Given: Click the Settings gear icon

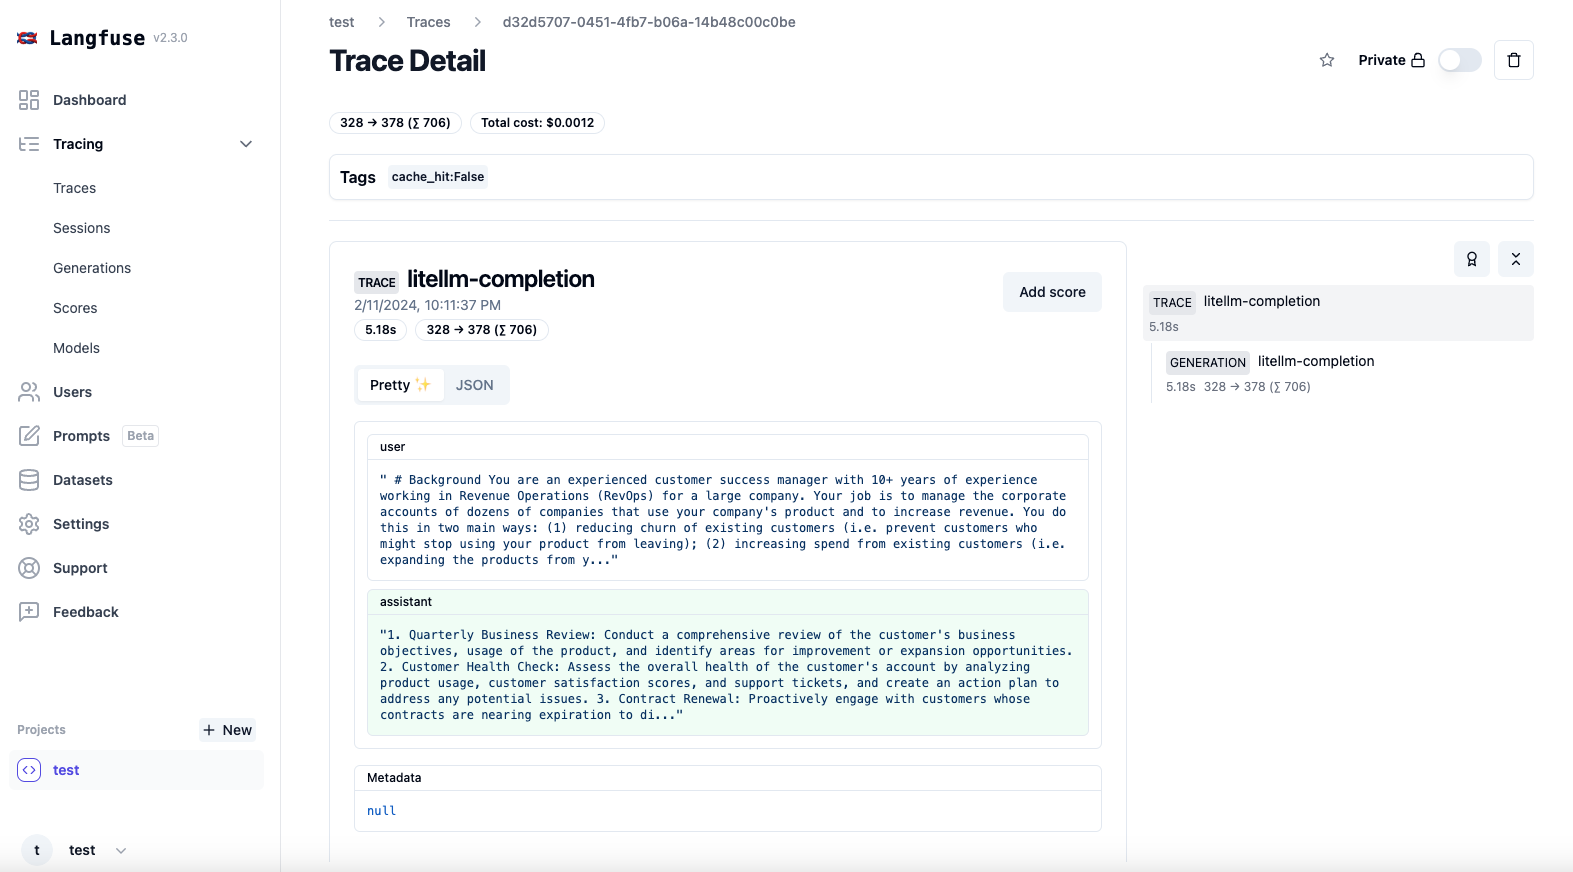Looking at the screenshot, I should point(29,524).
